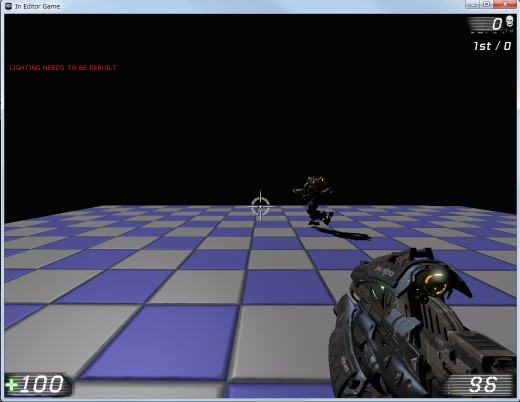Viewport: 520px width, 402px height.
Task: Close the In Editor Game window
Action: tap(505, 4)
